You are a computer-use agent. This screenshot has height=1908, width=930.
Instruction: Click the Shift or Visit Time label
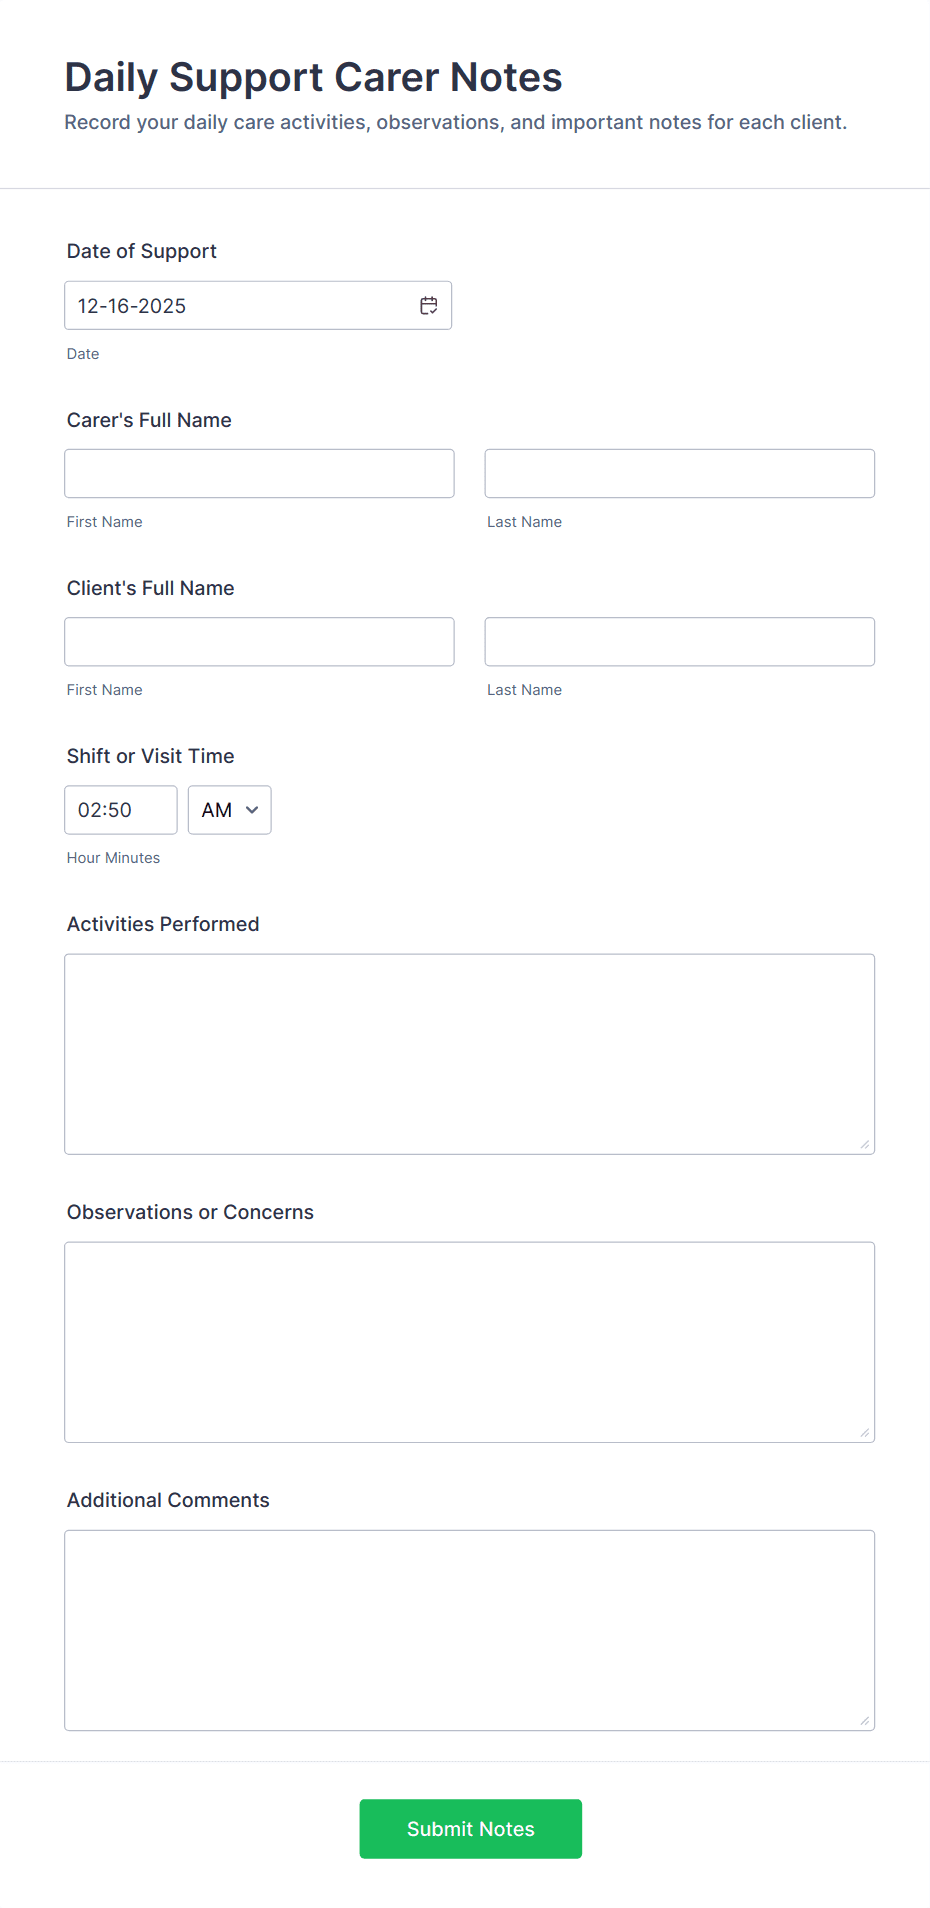coord(150,756)
